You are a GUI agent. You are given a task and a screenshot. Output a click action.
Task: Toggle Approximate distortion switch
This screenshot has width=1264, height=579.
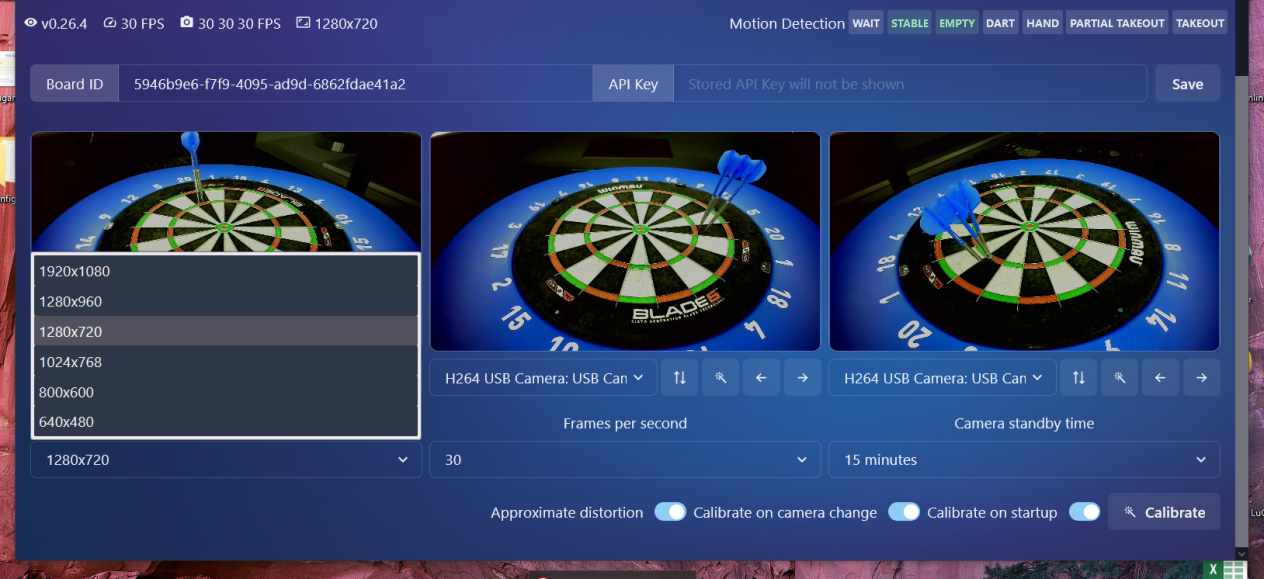pos(670,512)
